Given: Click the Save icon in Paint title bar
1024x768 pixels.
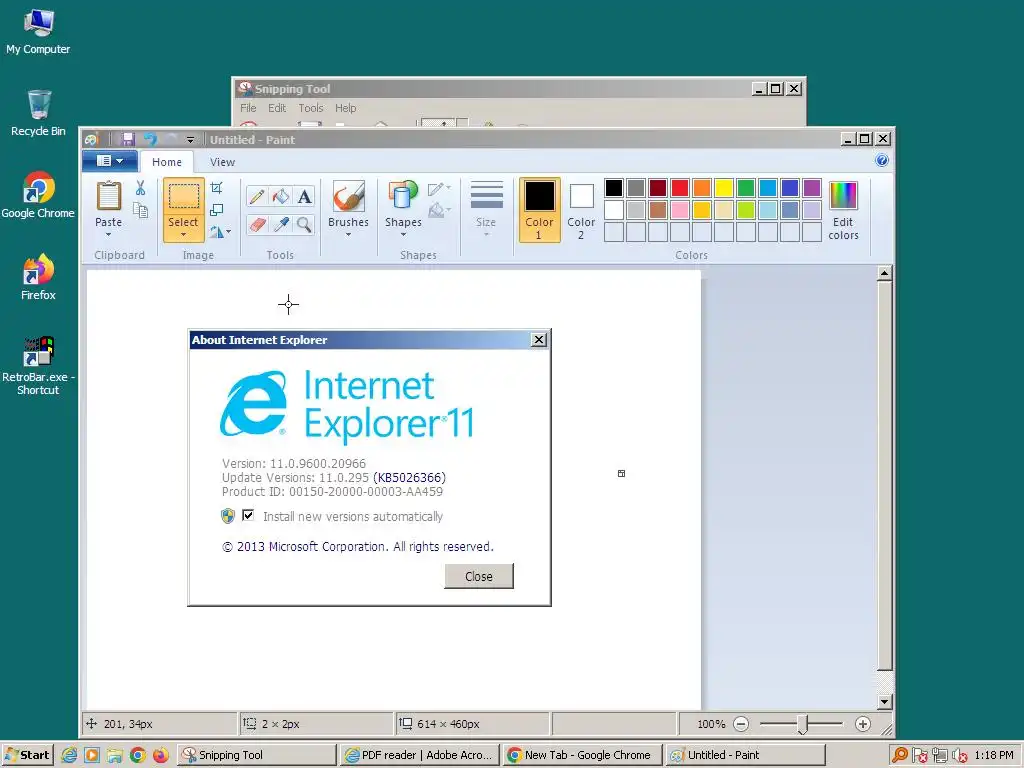Looking at the screenshot, I should coord(127,139).
